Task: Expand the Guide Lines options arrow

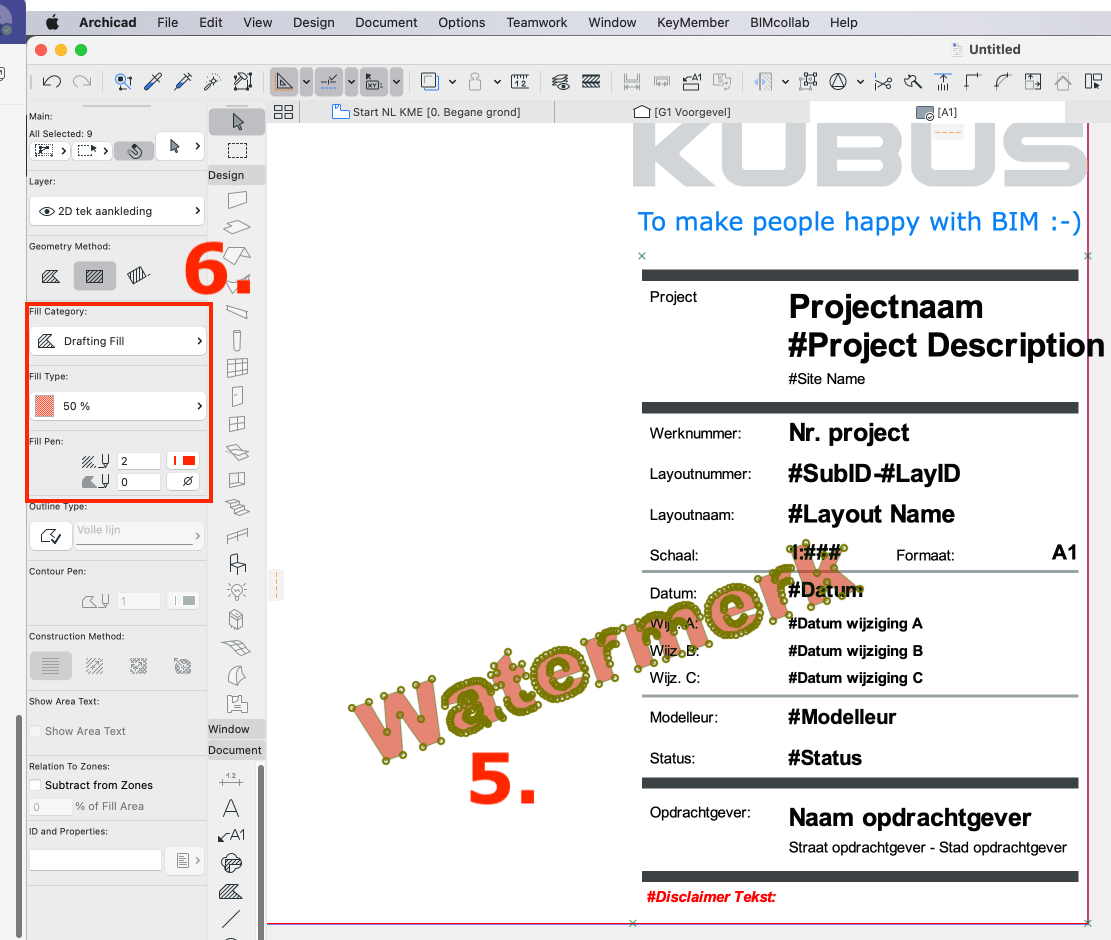Action: pyautogui.click(x=306, y=82)
